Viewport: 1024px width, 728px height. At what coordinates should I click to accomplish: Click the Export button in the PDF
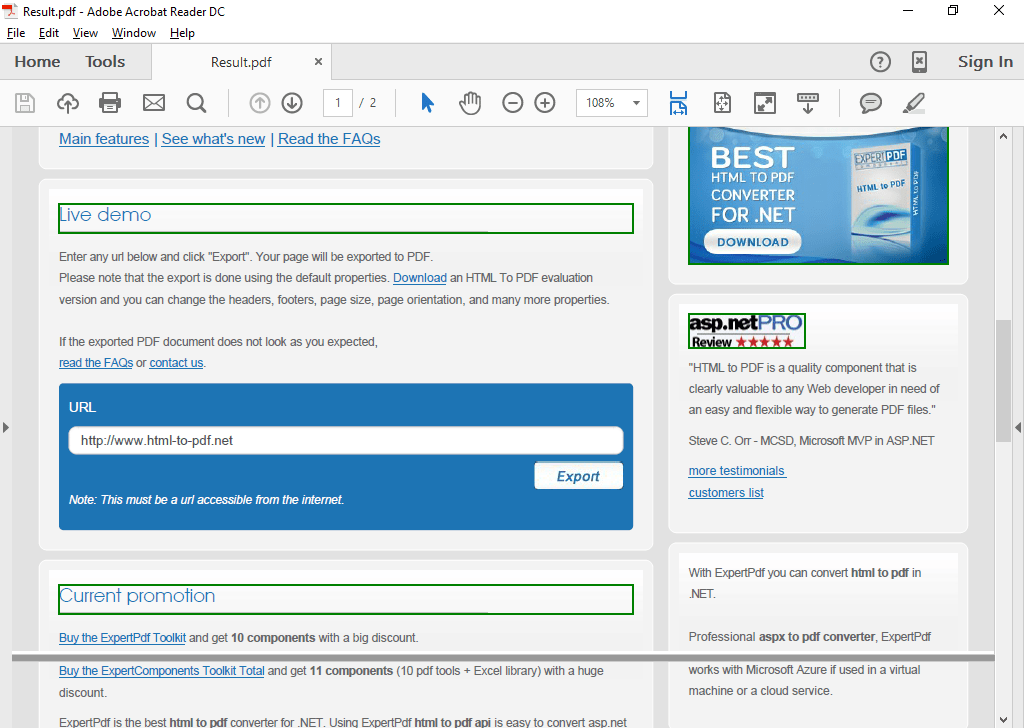[578, 475]
